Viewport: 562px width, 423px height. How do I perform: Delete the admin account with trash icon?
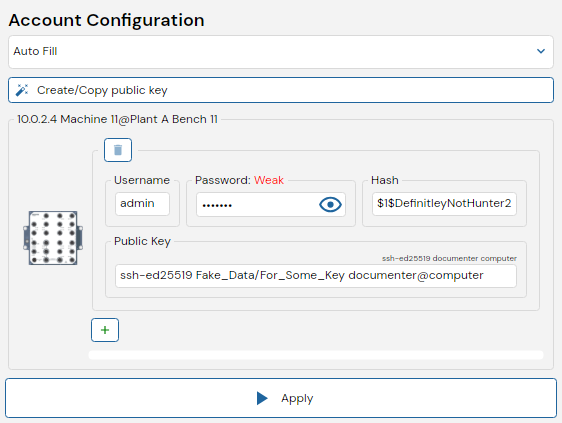(118, 150)
